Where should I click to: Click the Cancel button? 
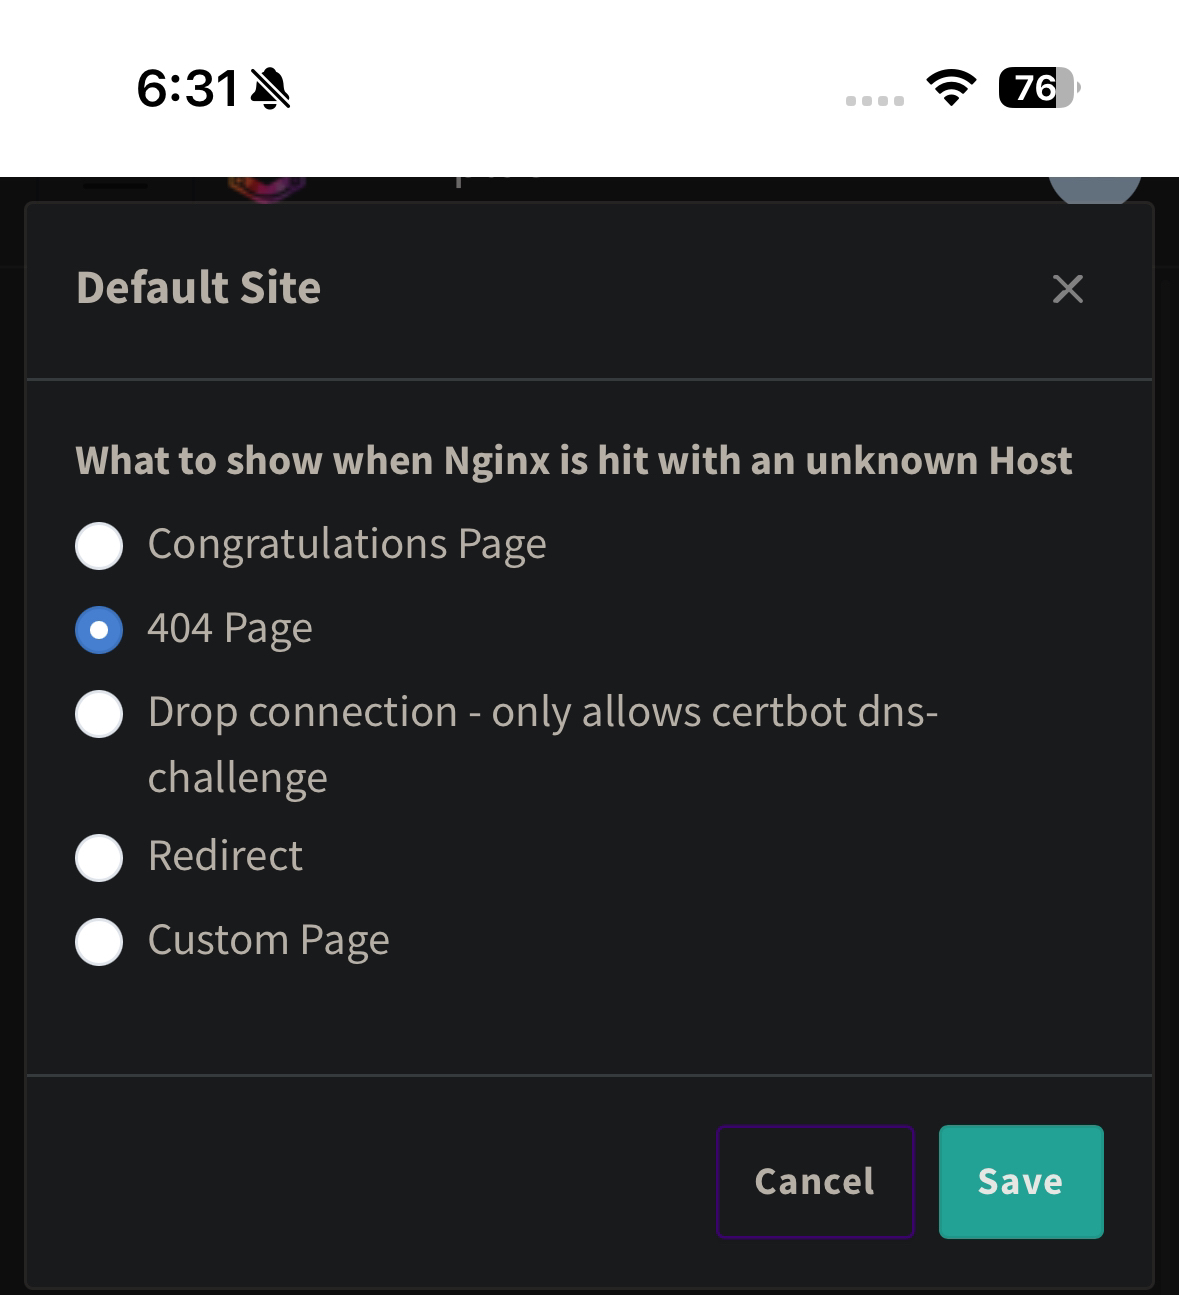[x=815, y=1181]
